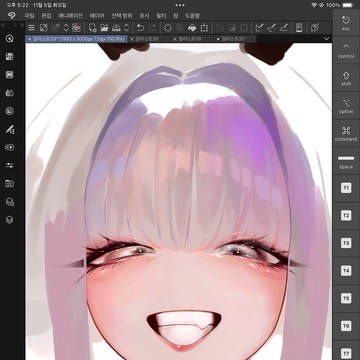
Task: Tap the battery 100% indicator in status bar
Action: tap(339, 5)
